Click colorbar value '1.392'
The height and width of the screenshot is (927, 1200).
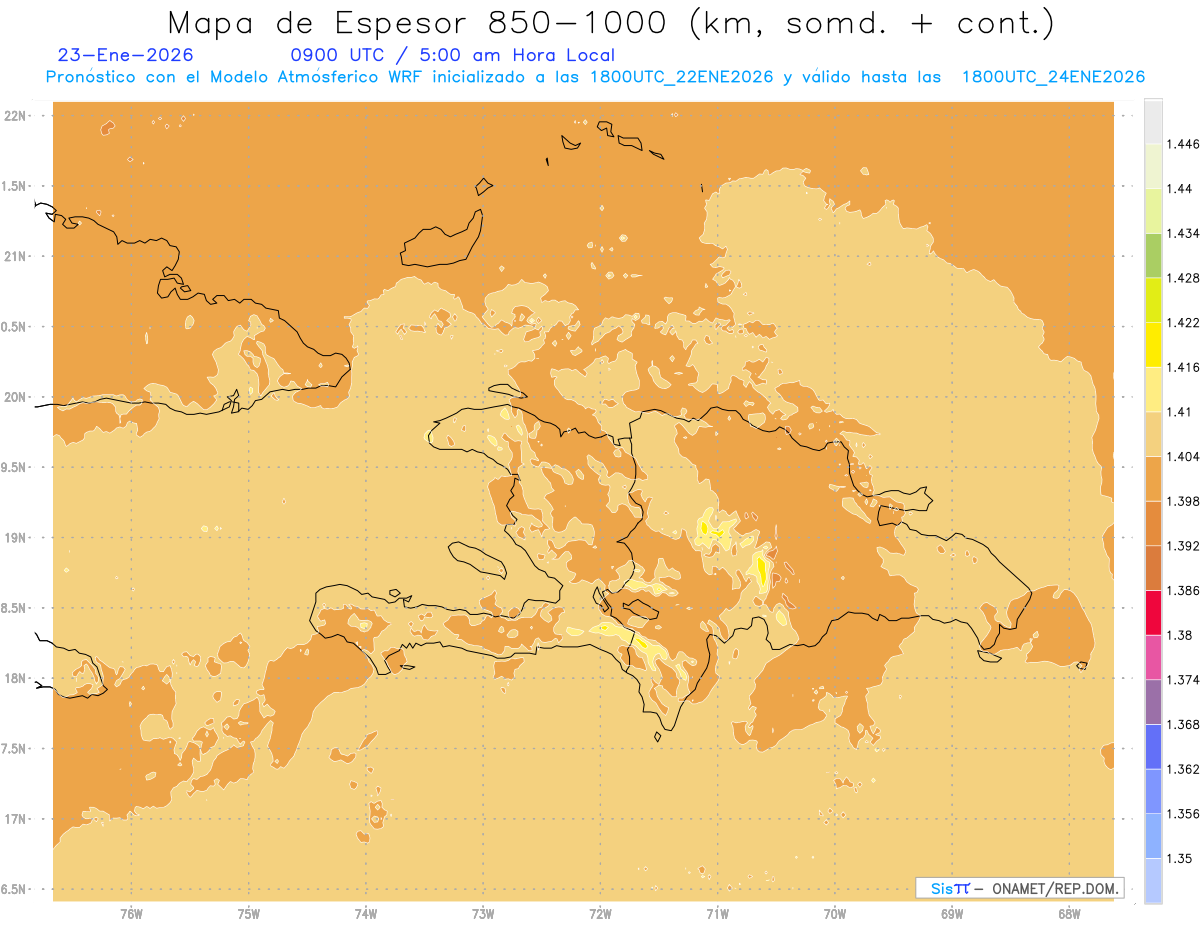point(1184,546)
